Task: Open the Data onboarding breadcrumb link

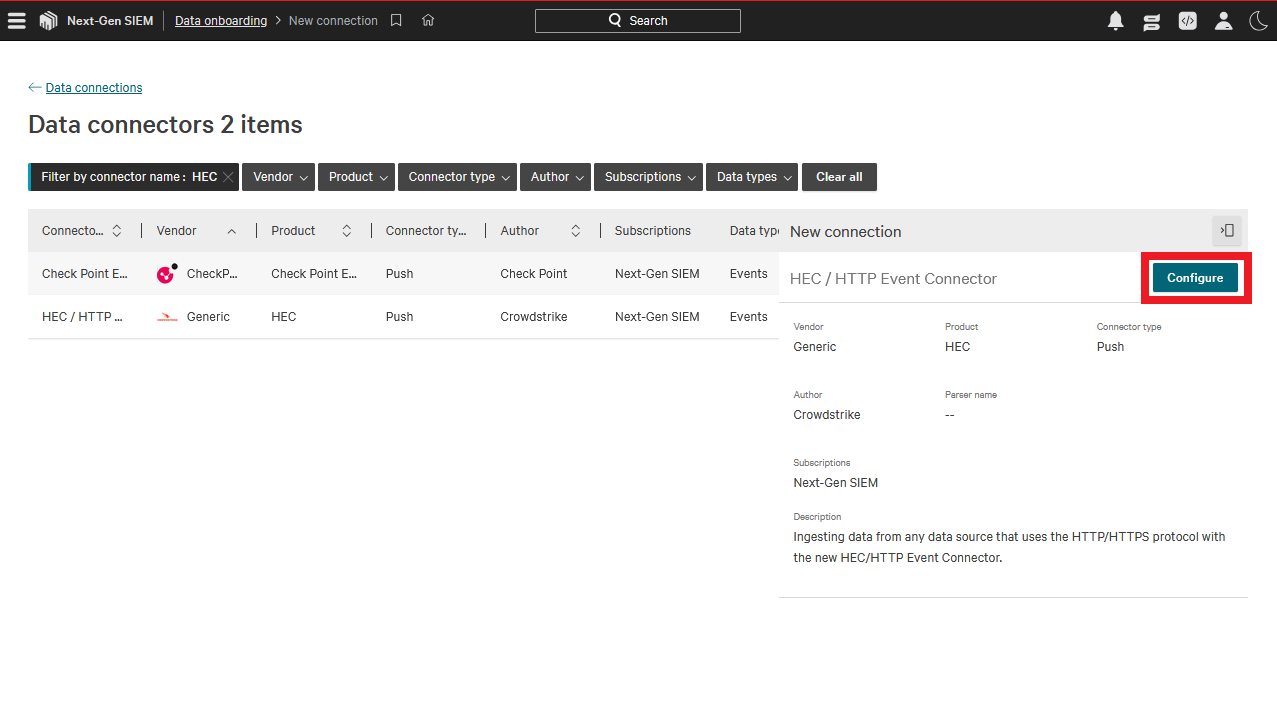Action: tap(221, 20)
